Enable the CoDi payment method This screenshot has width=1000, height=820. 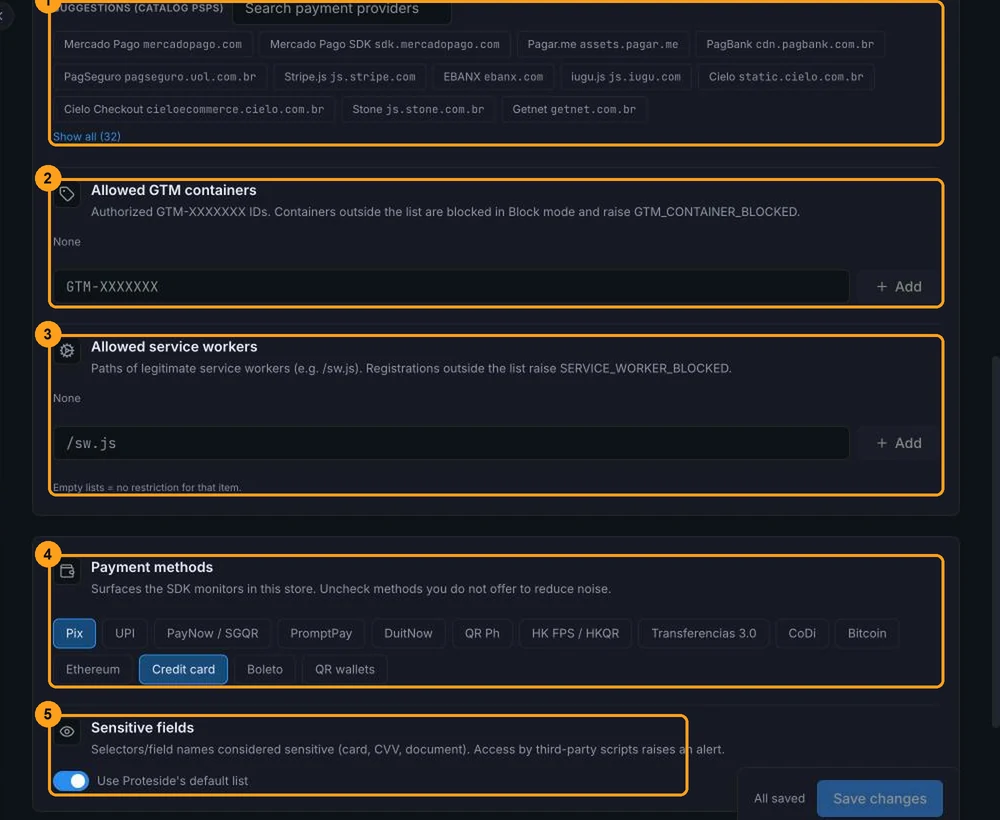tap(802, 633)
